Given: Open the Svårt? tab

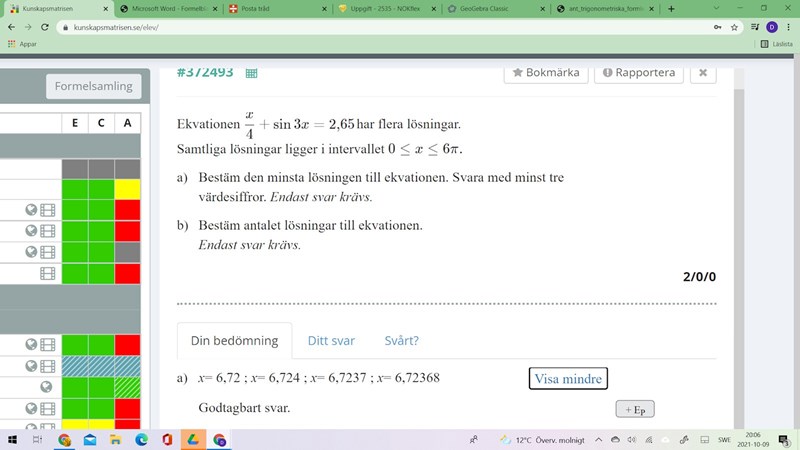Looking at the screenshot, I should tap(402, 340).
